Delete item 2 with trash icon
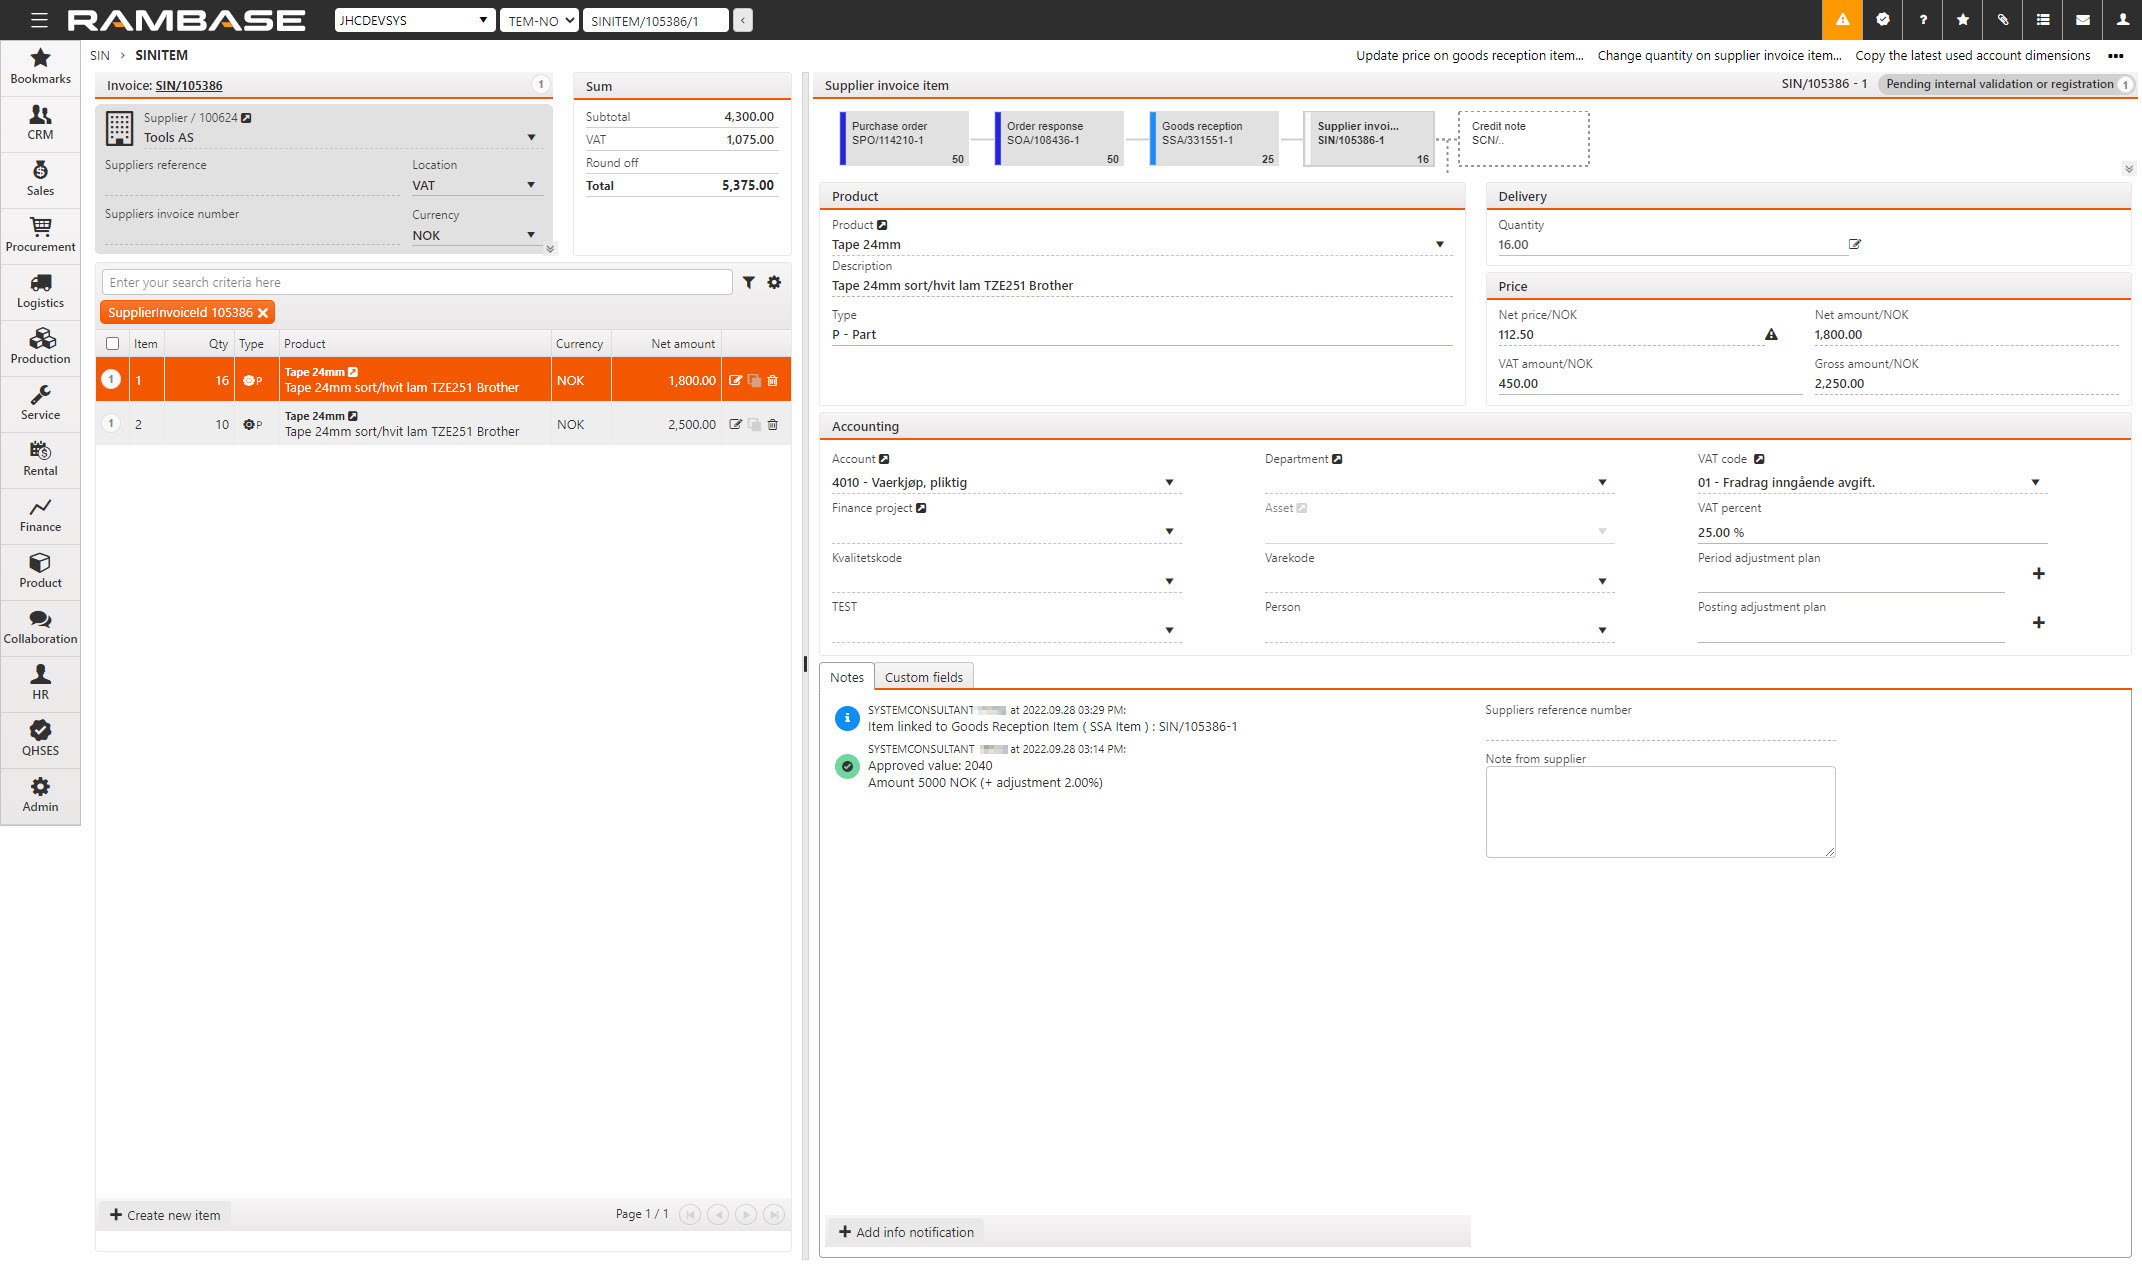The width and height of the screenshot is (2142, 1265). 772,425
